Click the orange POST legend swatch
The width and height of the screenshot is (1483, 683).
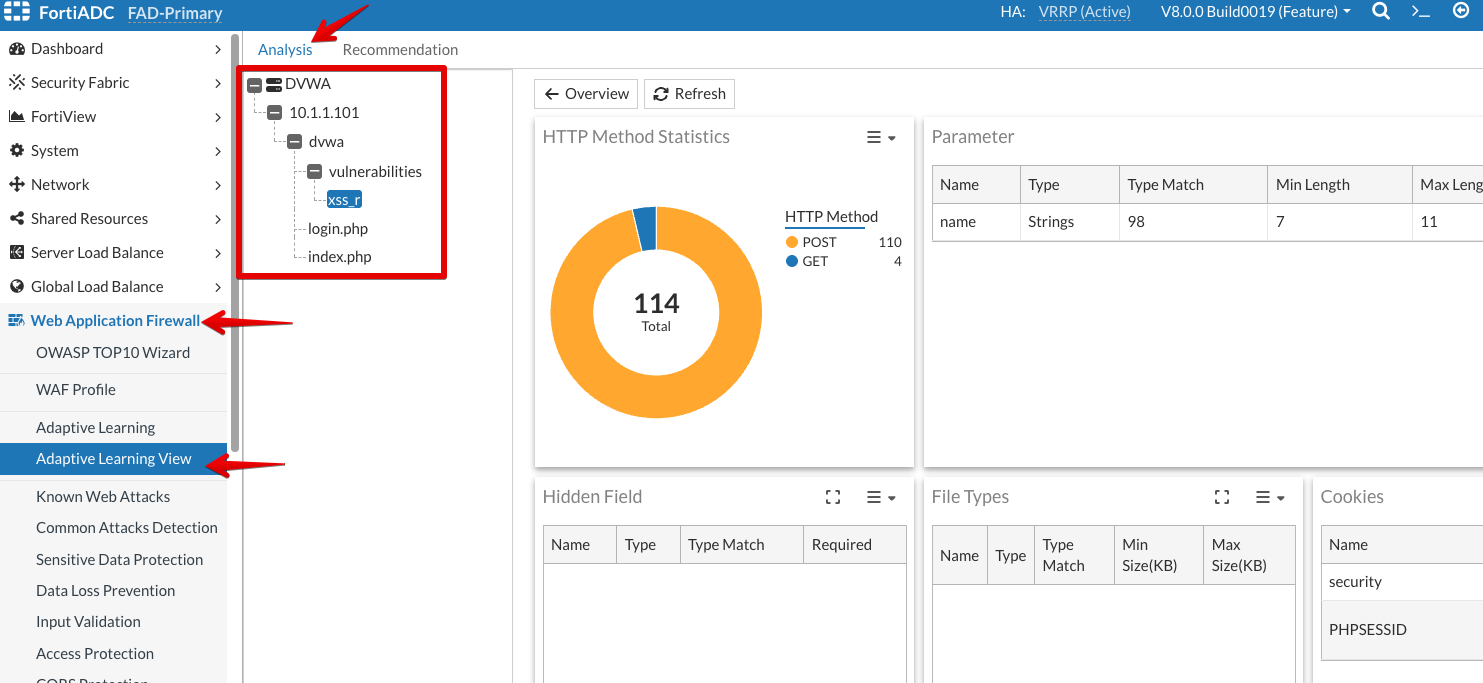[792, 243]
